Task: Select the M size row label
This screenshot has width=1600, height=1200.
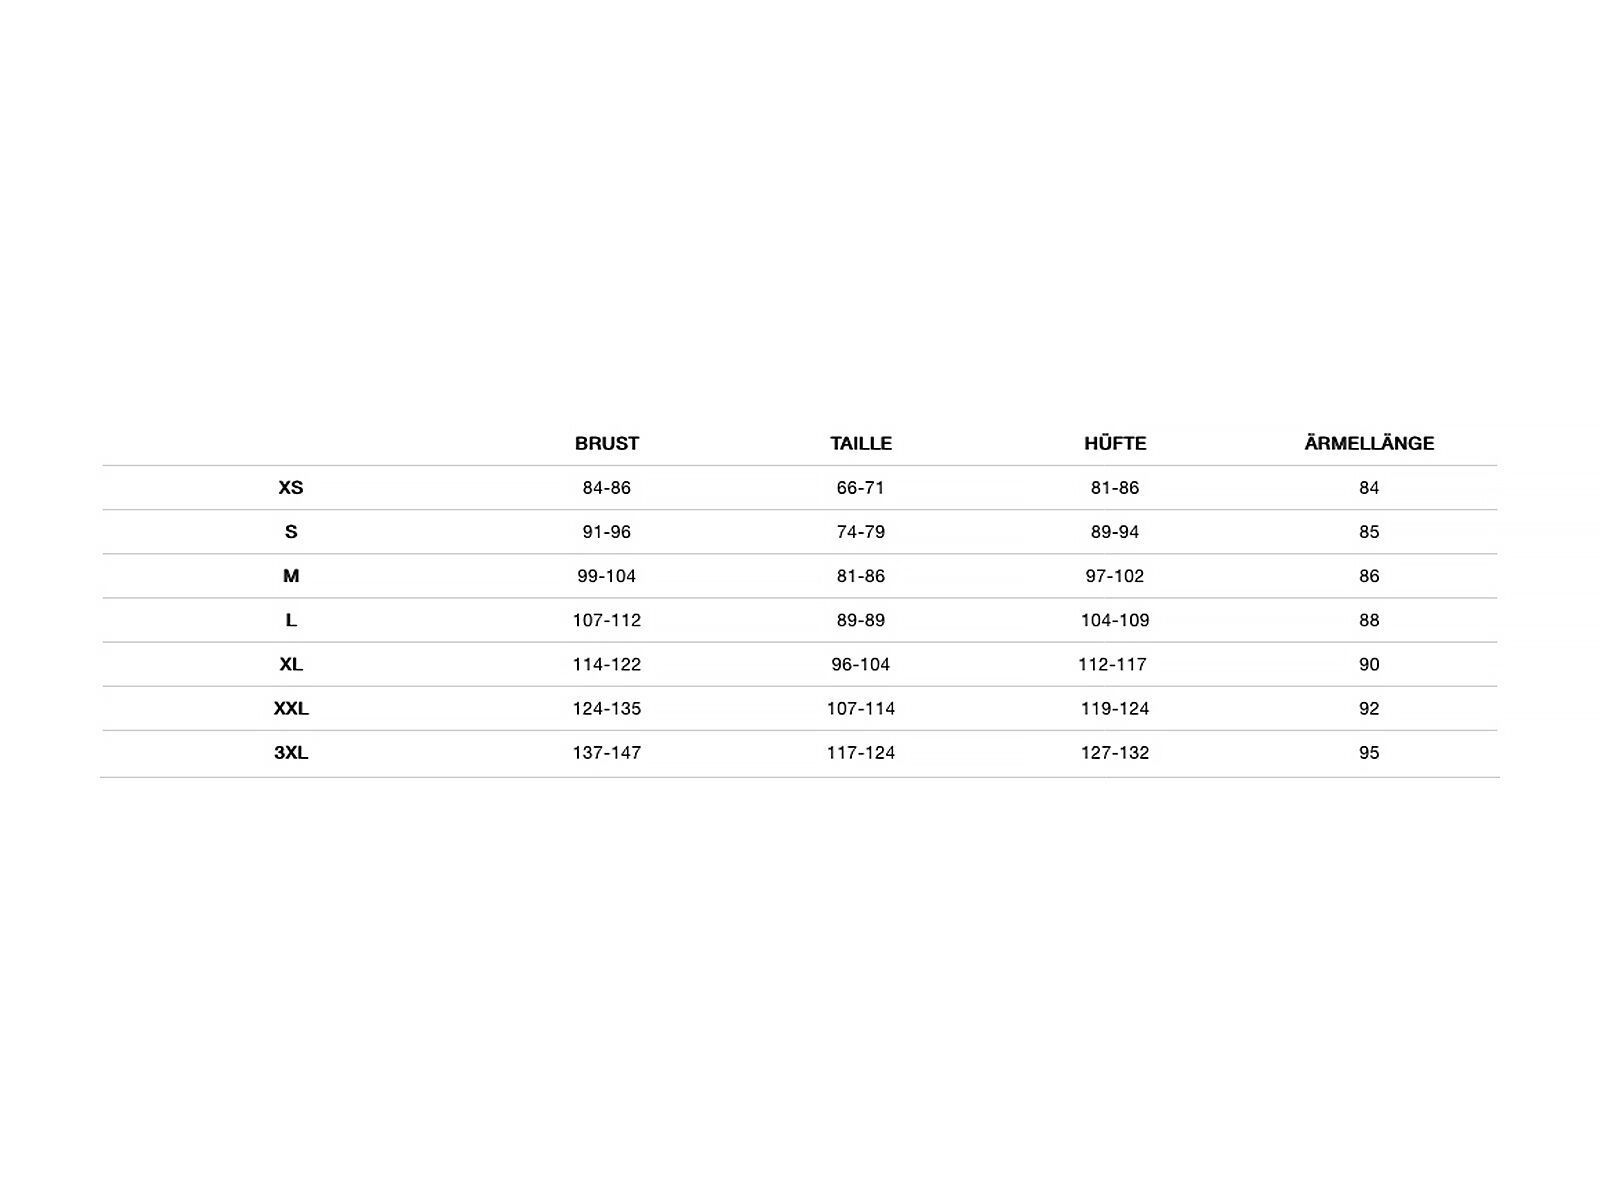Action: click(291, 576)
